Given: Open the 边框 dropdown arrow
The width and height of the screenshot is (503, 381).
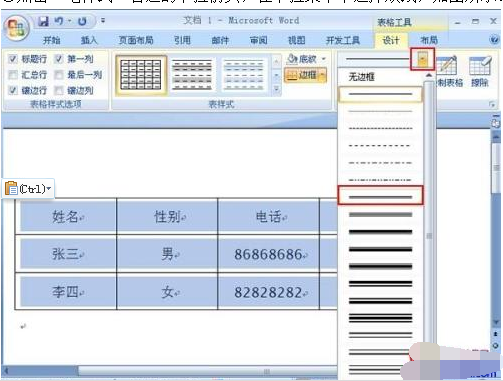Looking at the screenshot, I should (x=322, y=75).
